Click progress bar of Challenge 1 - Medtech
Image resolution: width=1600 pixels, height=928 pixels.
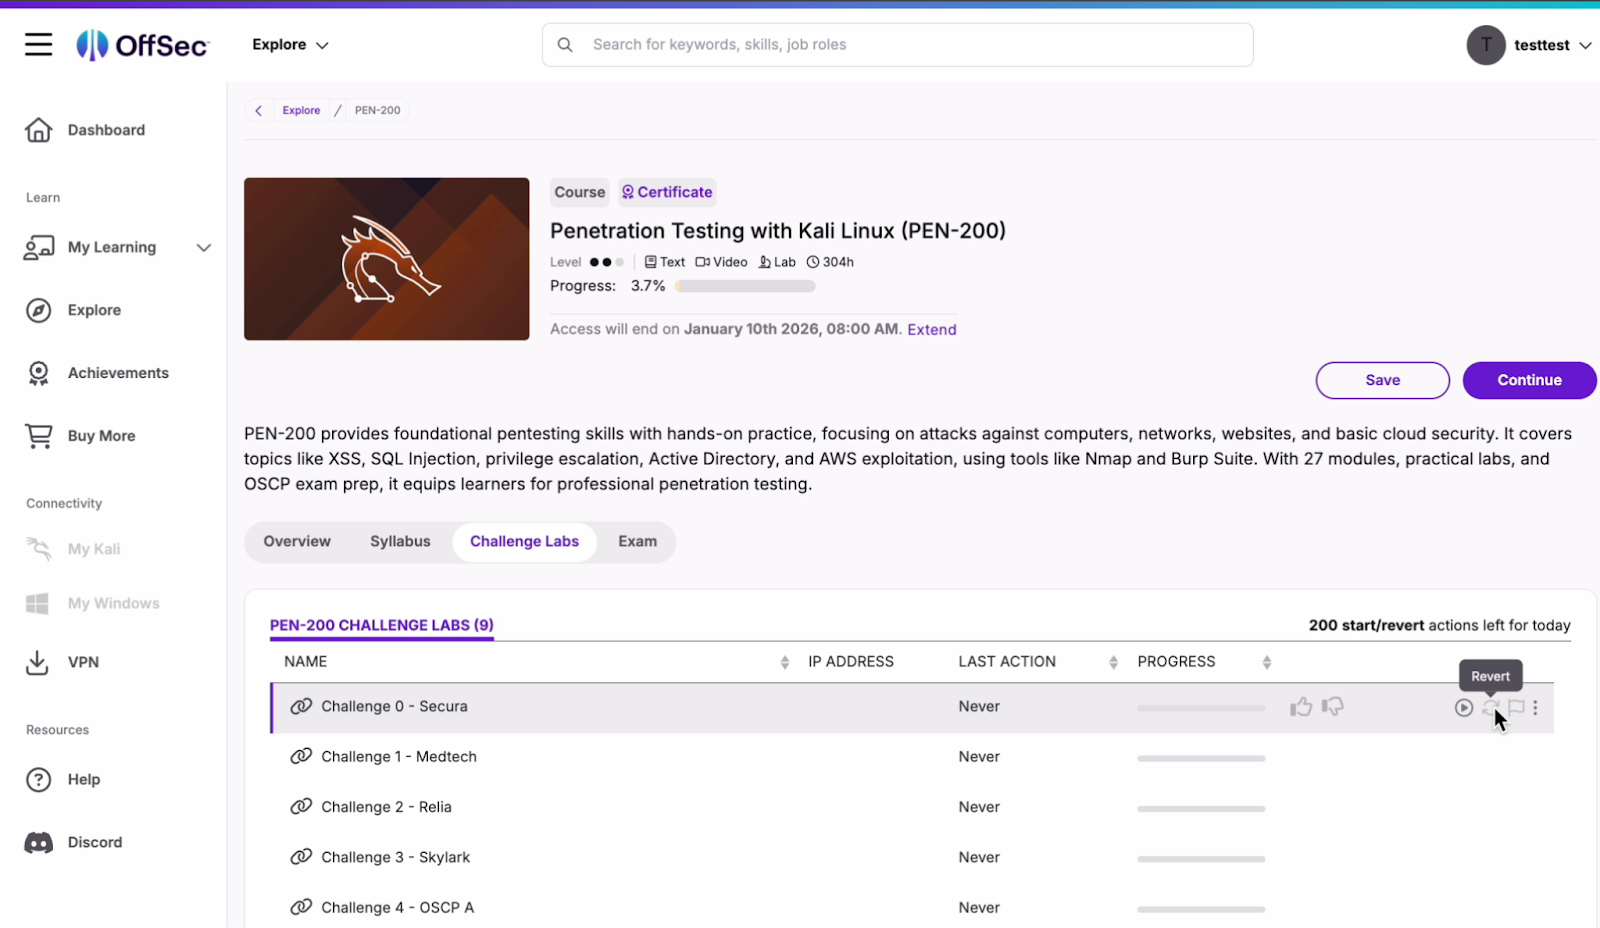(1201, 759)
